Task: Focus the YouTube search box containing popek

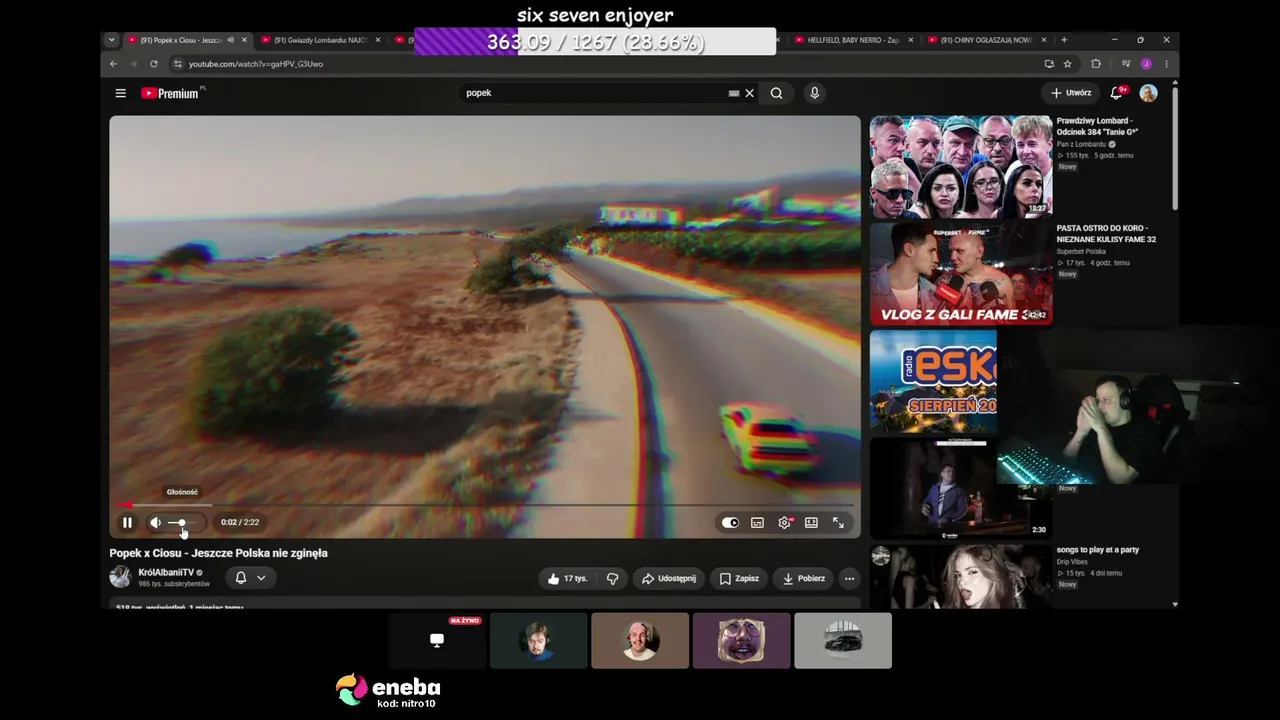Action: [595, 93]
